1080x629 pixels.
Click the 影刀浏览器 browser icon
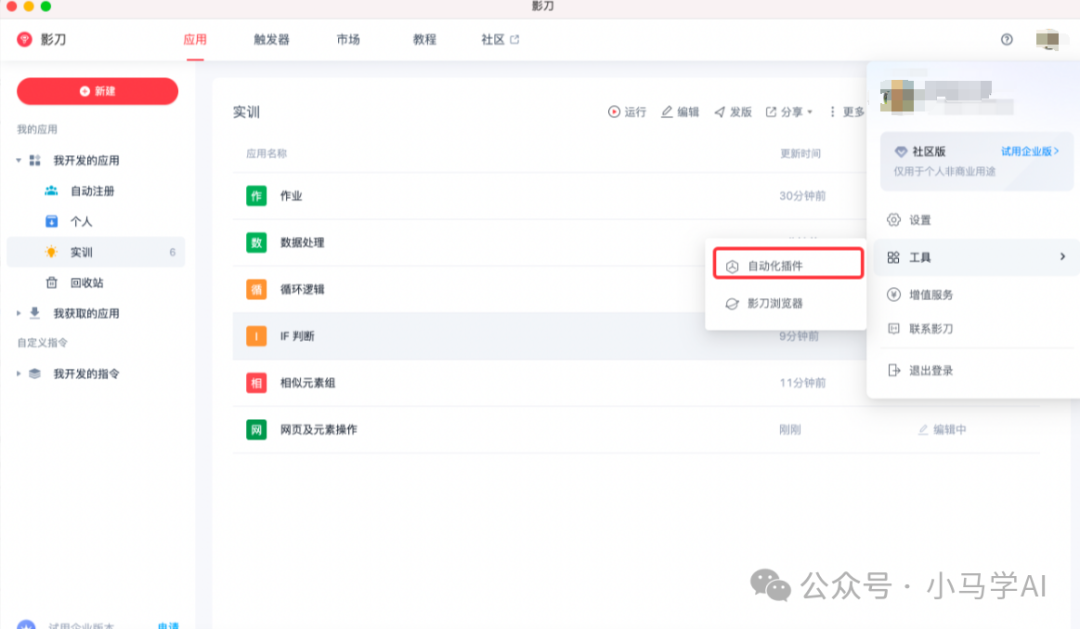tap(732, 304)
